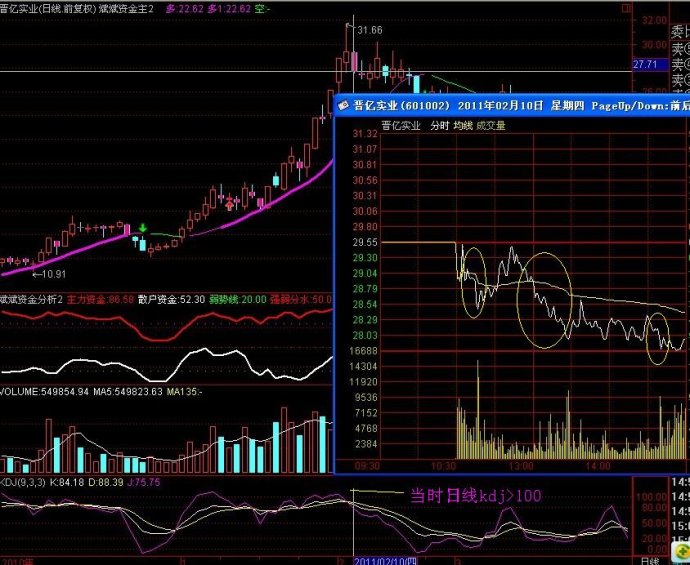690x565 pixels.
Task: Click the chart title 晋亿实业(日线,前复权)
Action: click(x=48, y=8)
